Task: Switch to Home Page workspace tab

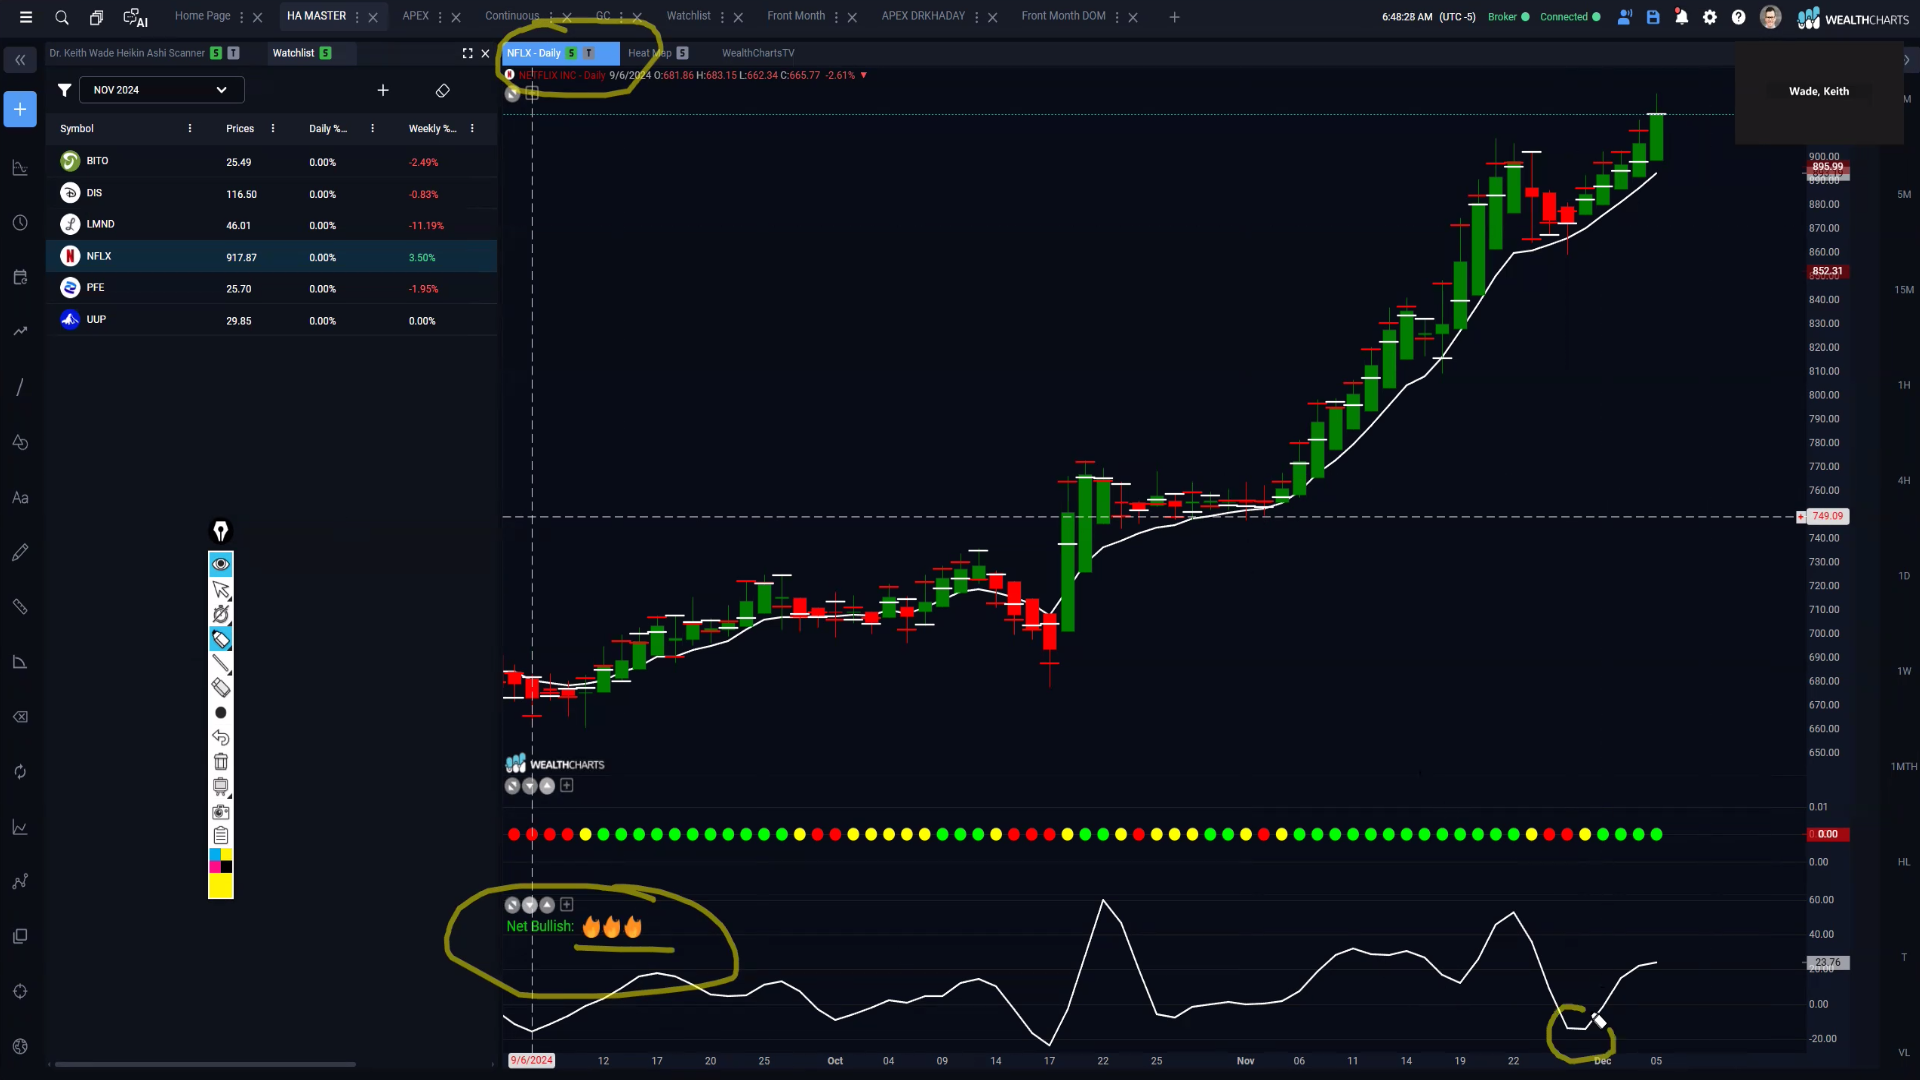Action: pyautogui.click(x=202, y=16)
